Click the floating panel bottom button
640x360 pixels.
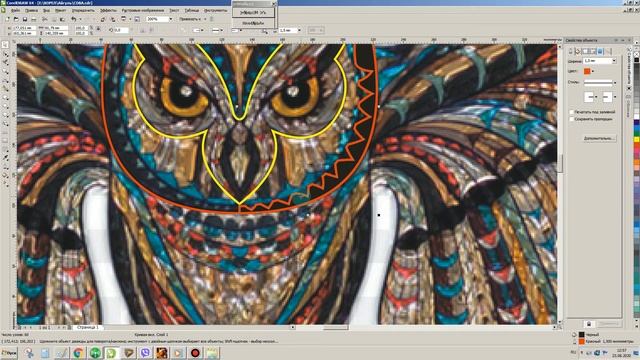click(253, 23)
